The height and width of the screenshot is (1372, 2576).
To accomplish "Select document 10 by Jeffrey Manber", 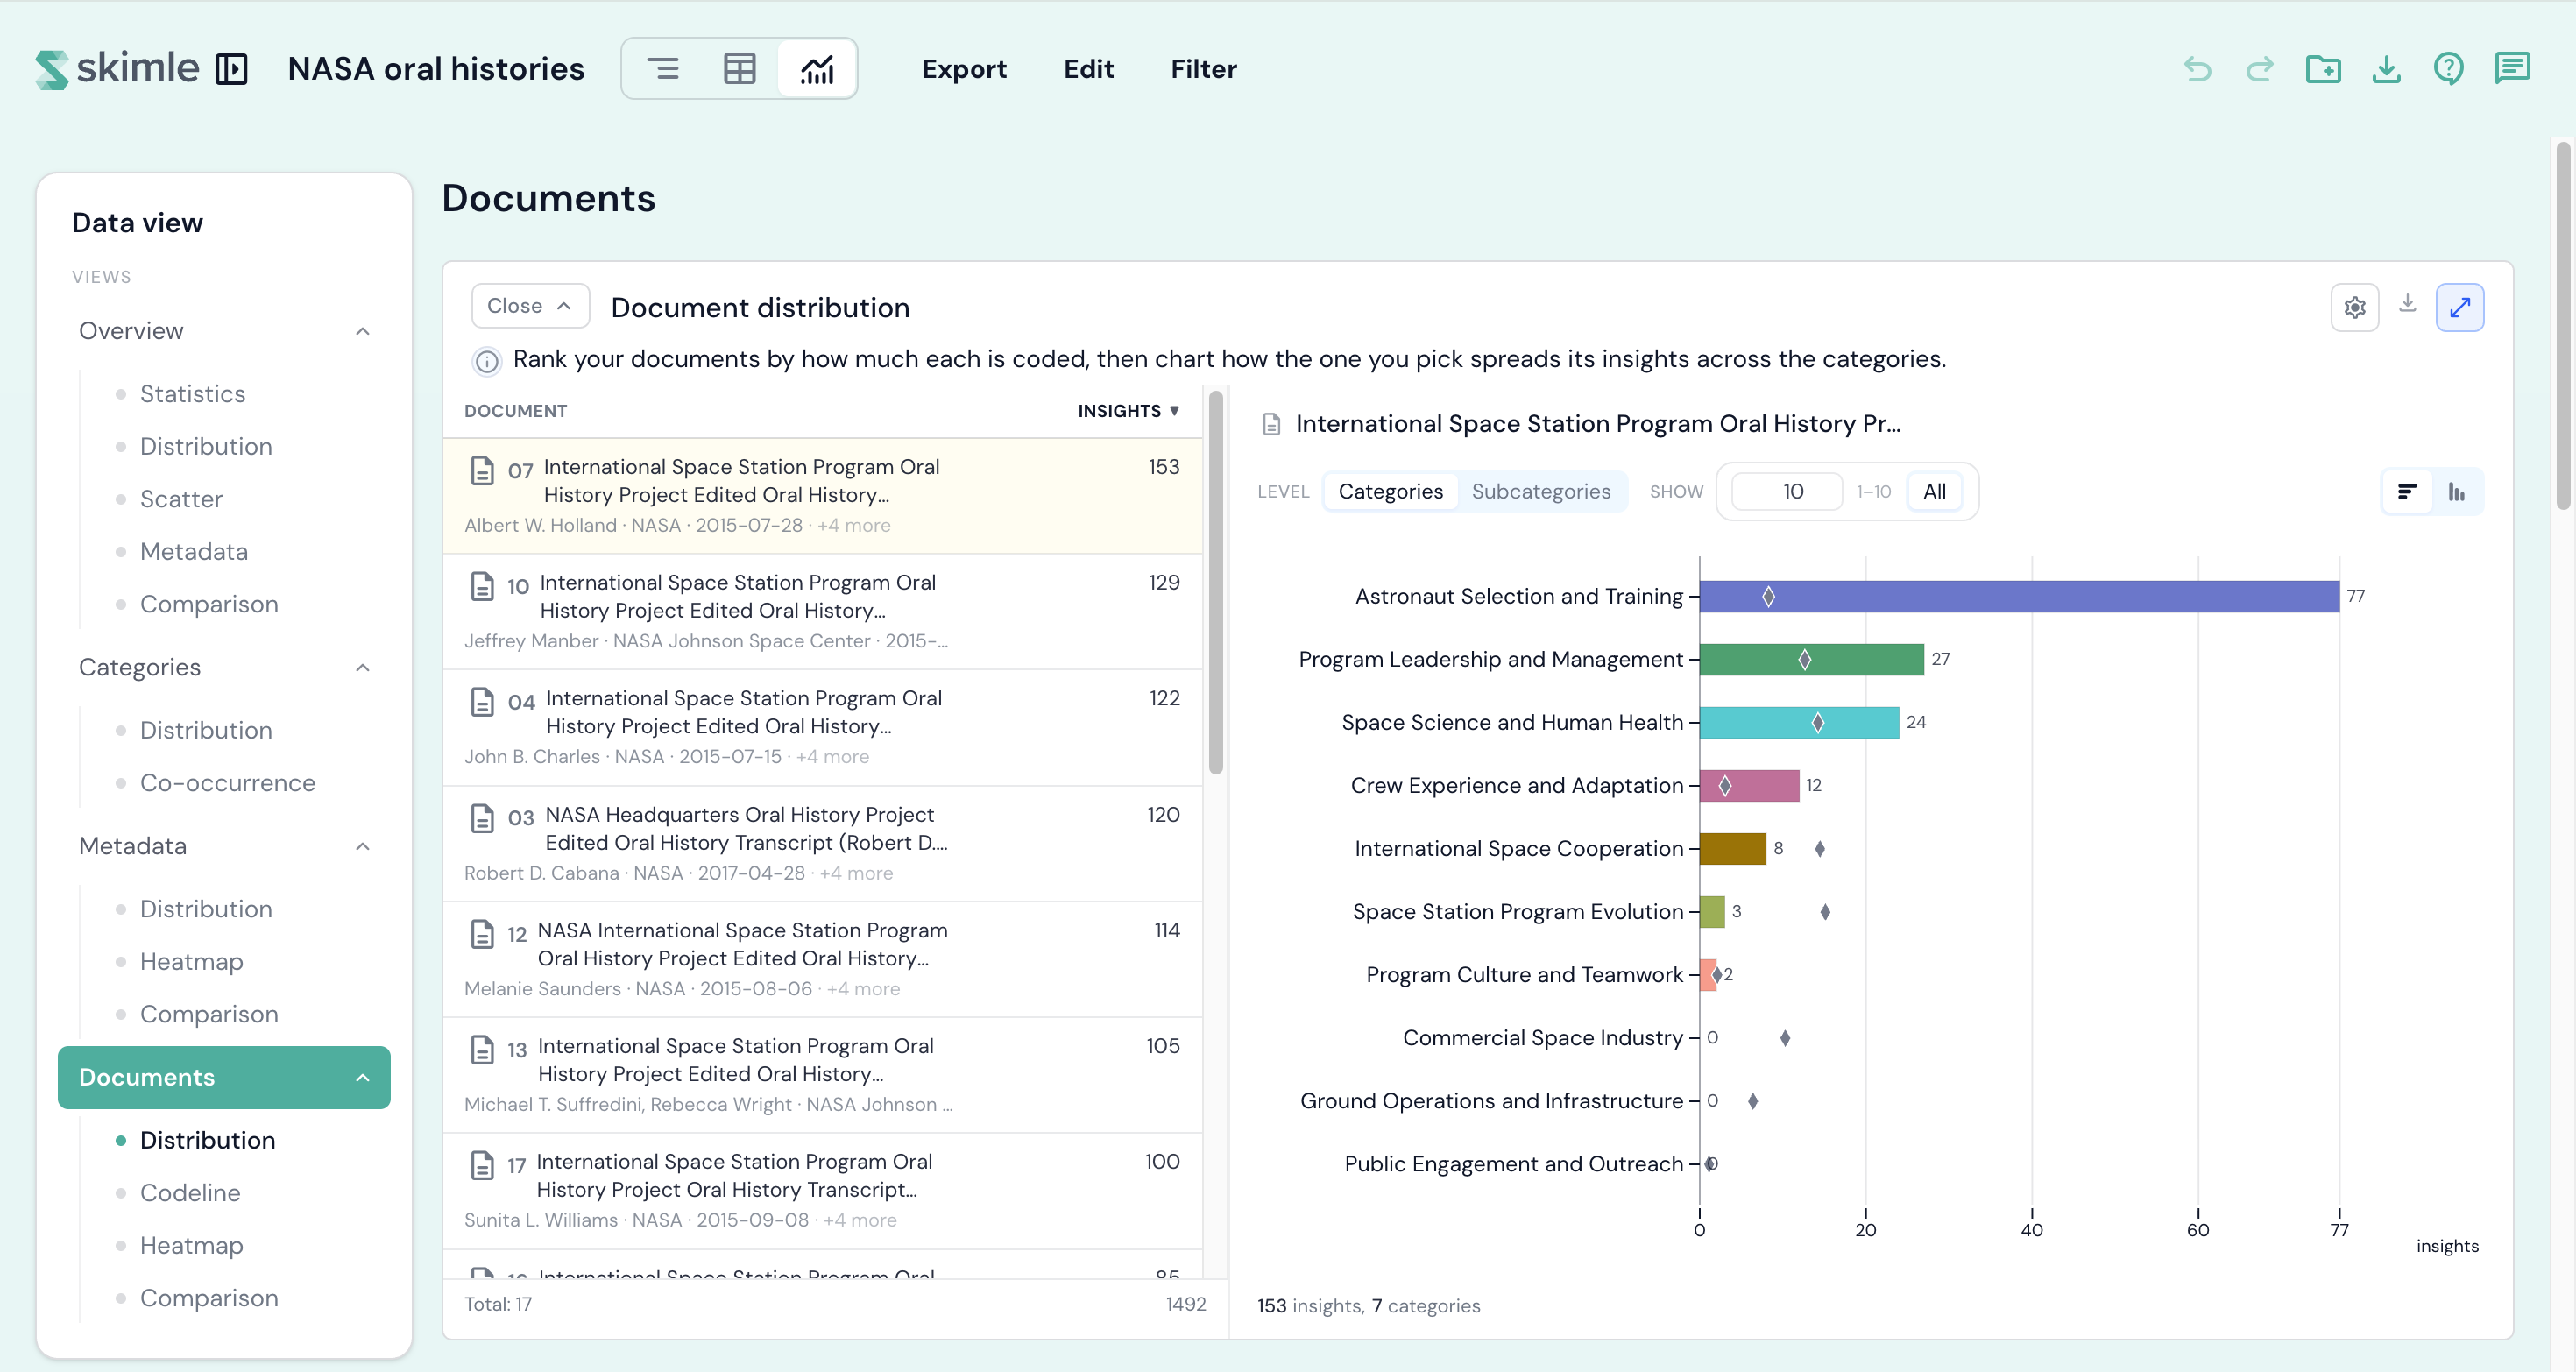I will [823, 611].
